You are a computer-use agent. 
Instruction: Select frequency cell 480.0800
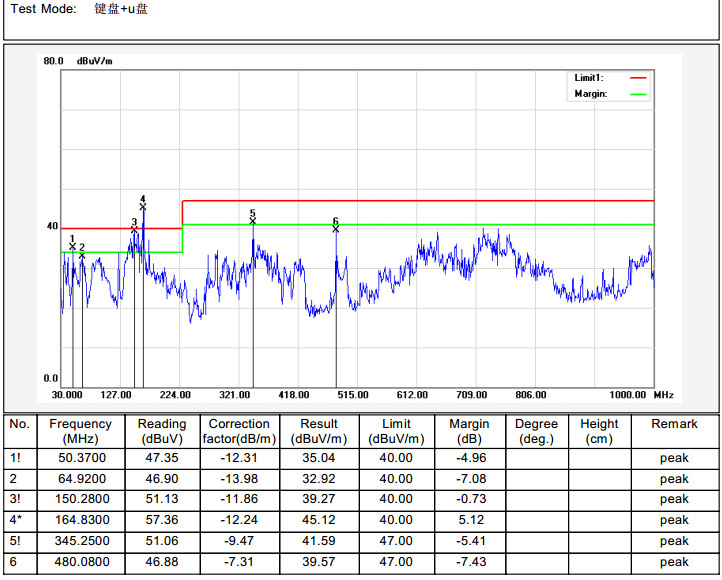point(82,562)
